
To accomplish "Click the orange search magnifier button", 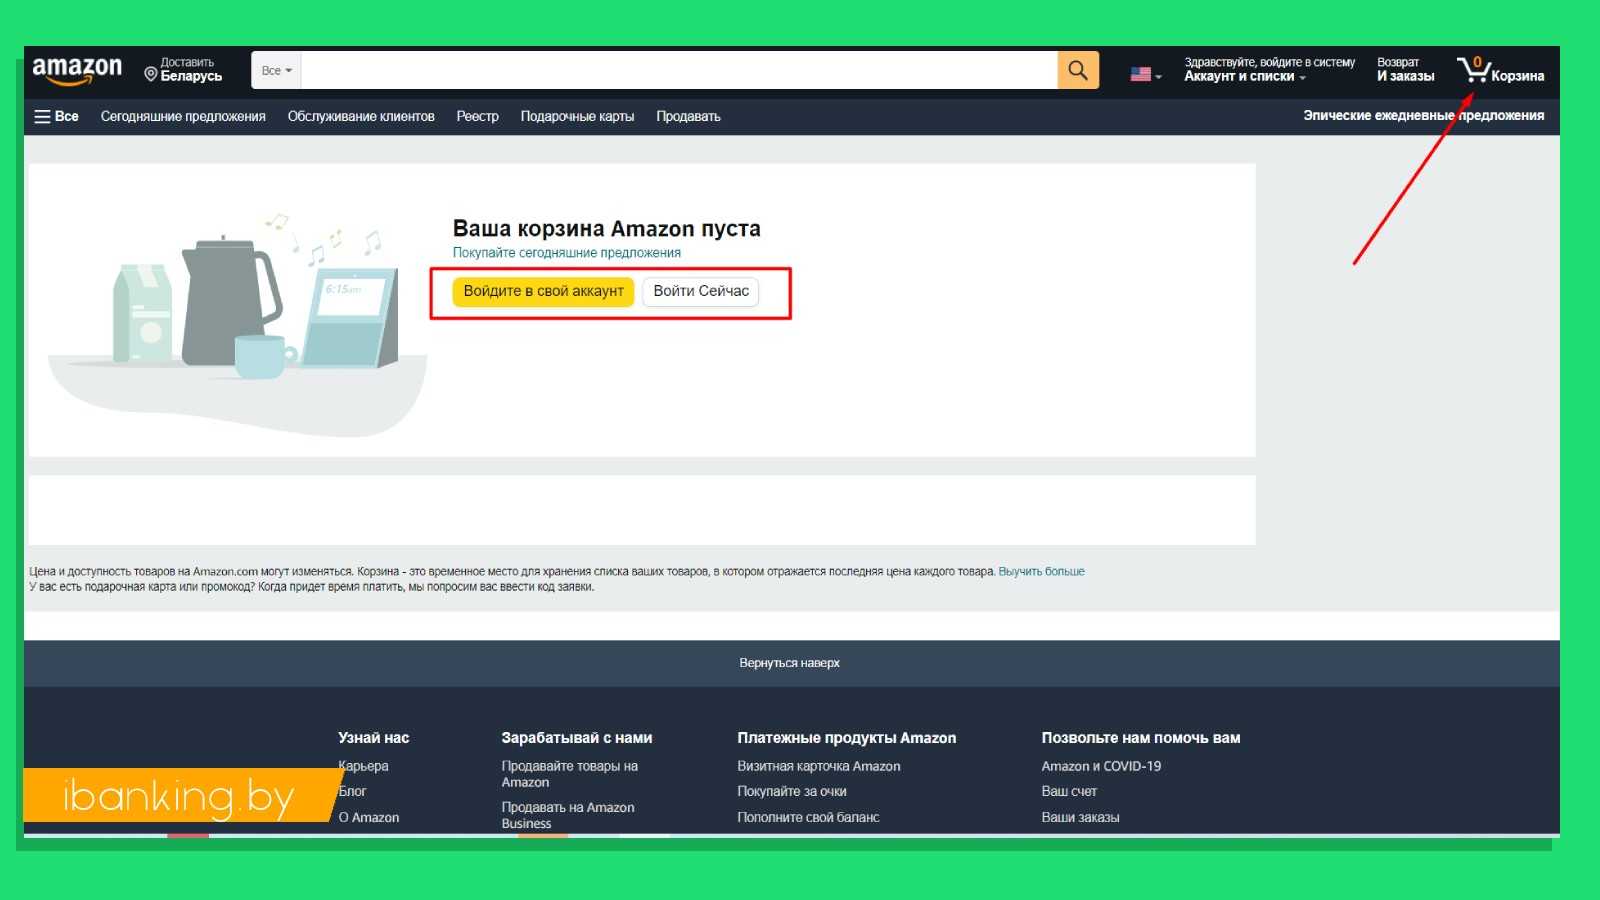I will (1077, 70).
